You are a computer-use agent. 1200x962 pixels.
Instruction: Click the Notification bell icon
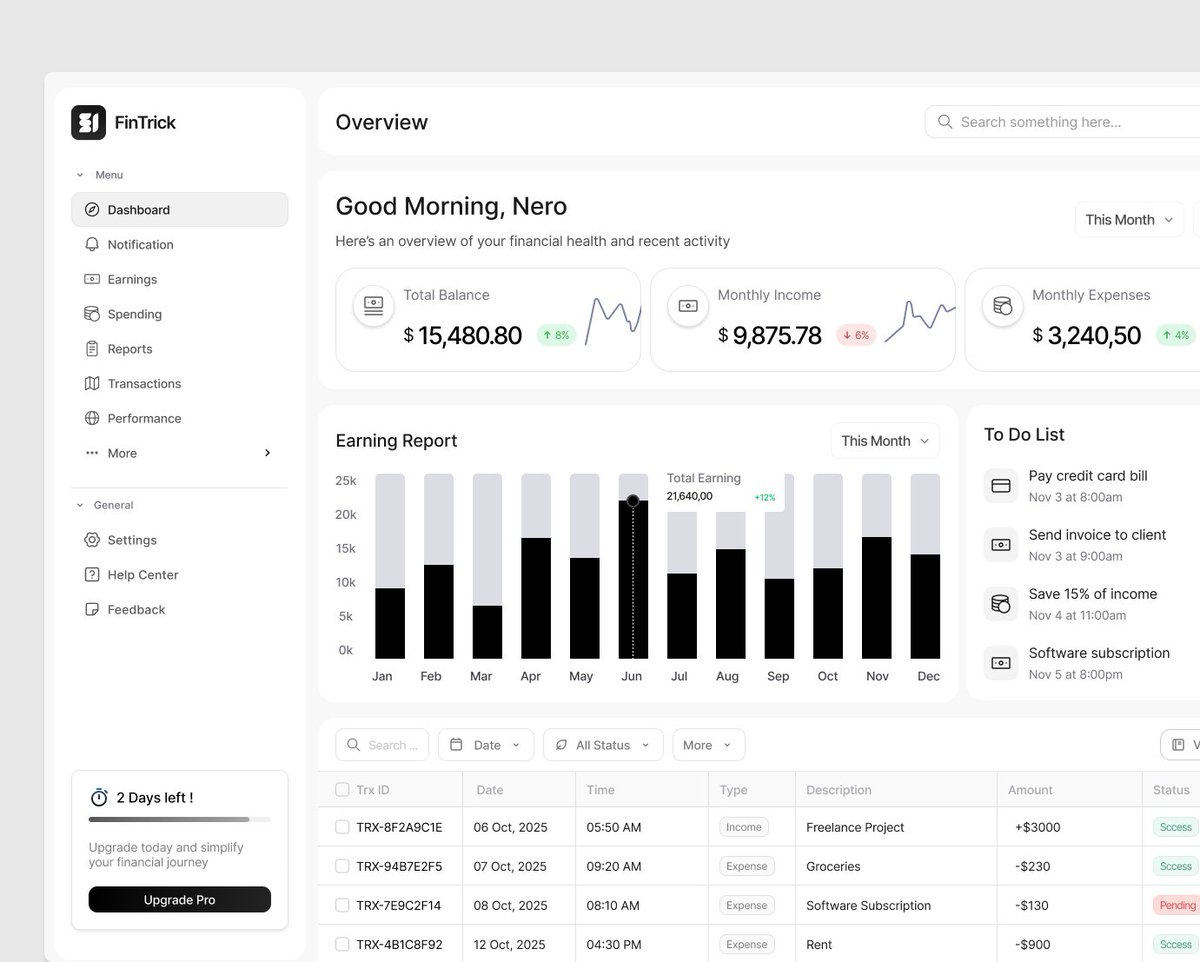(92, 244)
